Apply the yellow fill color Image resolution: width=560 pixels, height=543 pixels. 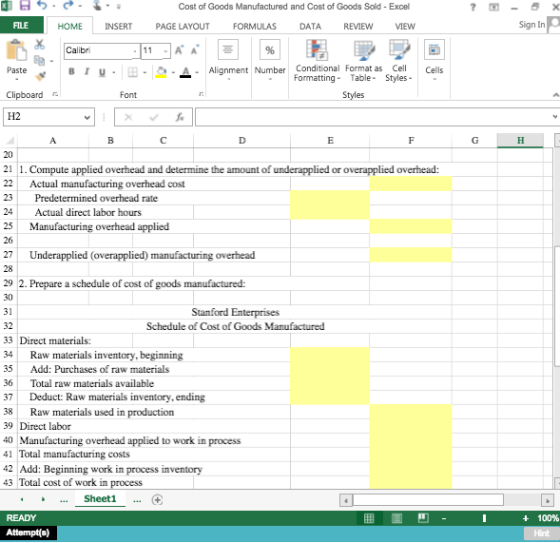tap(161, 72)
